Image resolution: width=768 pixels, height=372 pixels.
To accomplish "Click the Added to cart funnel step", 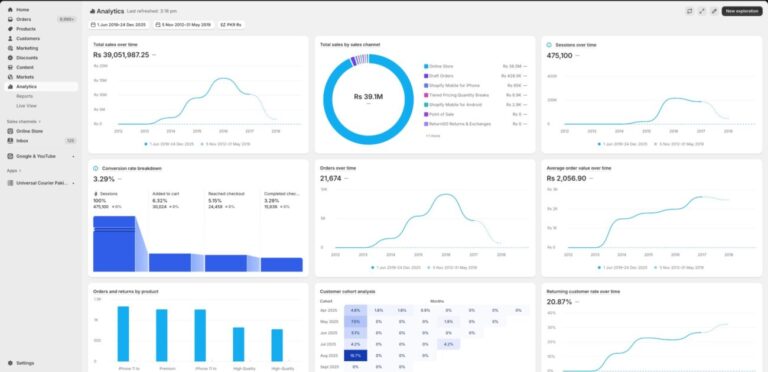I will pyautogui.click(x=170, y=262).
